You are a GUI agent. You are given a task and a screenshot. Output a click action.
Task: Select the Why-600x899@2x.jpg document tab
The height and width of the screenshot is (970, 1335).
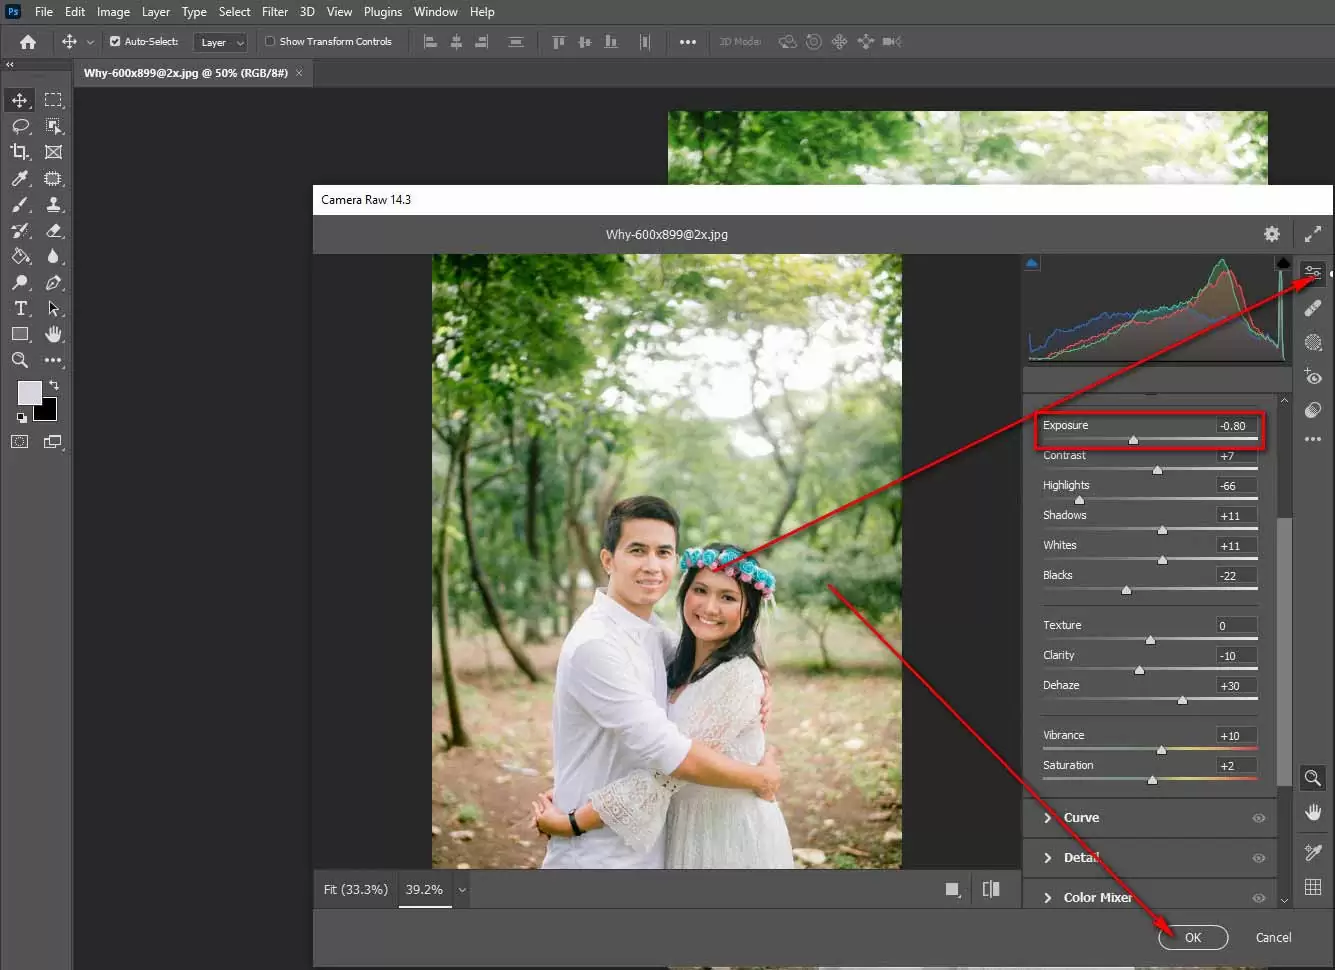tap(186, 73)
